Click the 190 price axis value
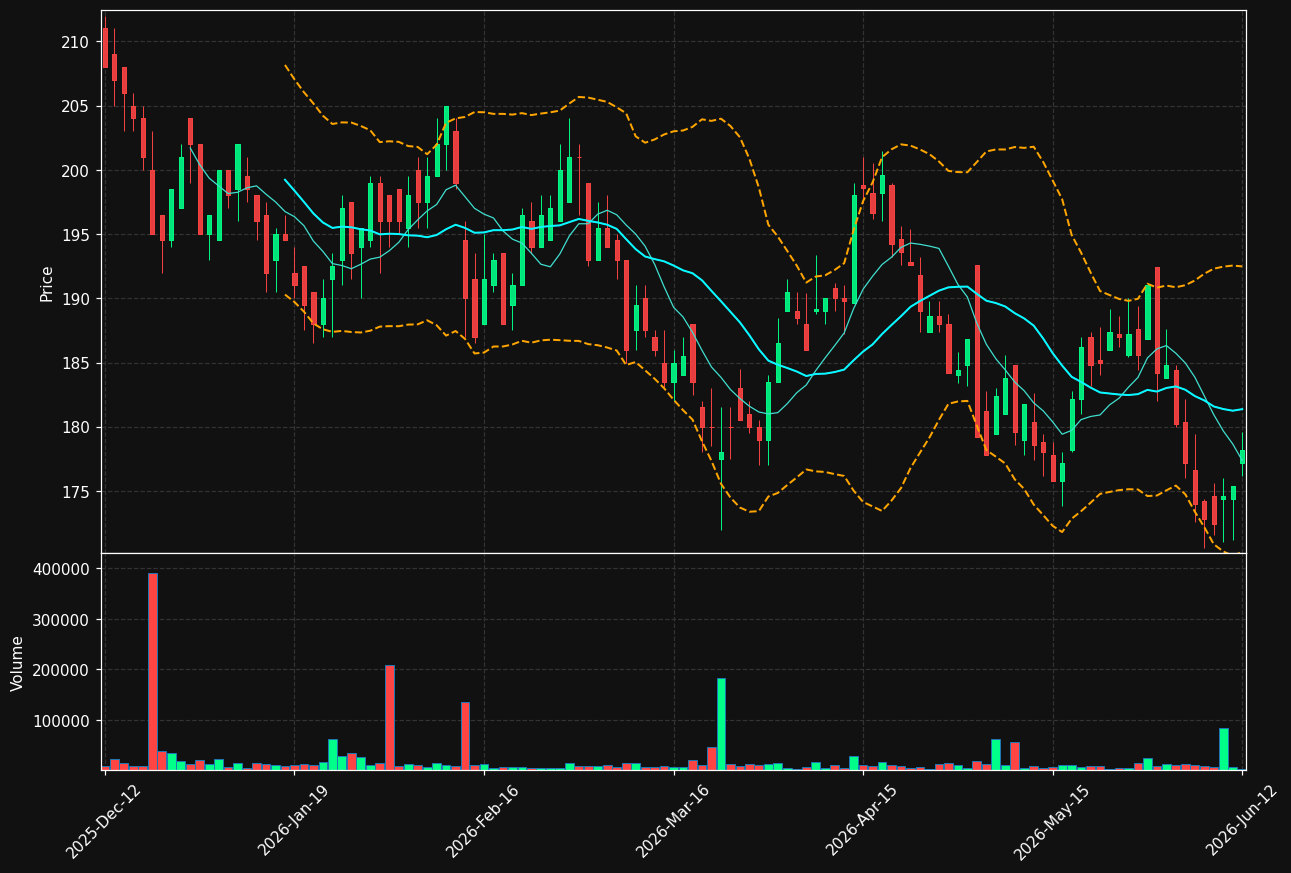1291x873 pixels. [75, 299]
